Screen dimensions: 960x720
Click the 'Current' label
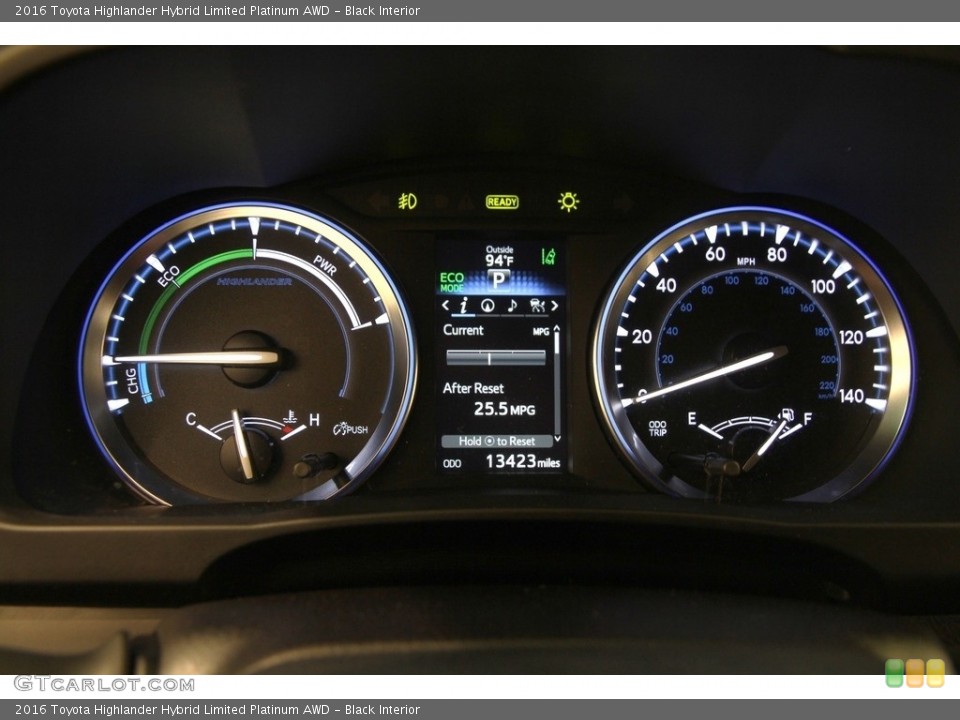pos(463,330)
